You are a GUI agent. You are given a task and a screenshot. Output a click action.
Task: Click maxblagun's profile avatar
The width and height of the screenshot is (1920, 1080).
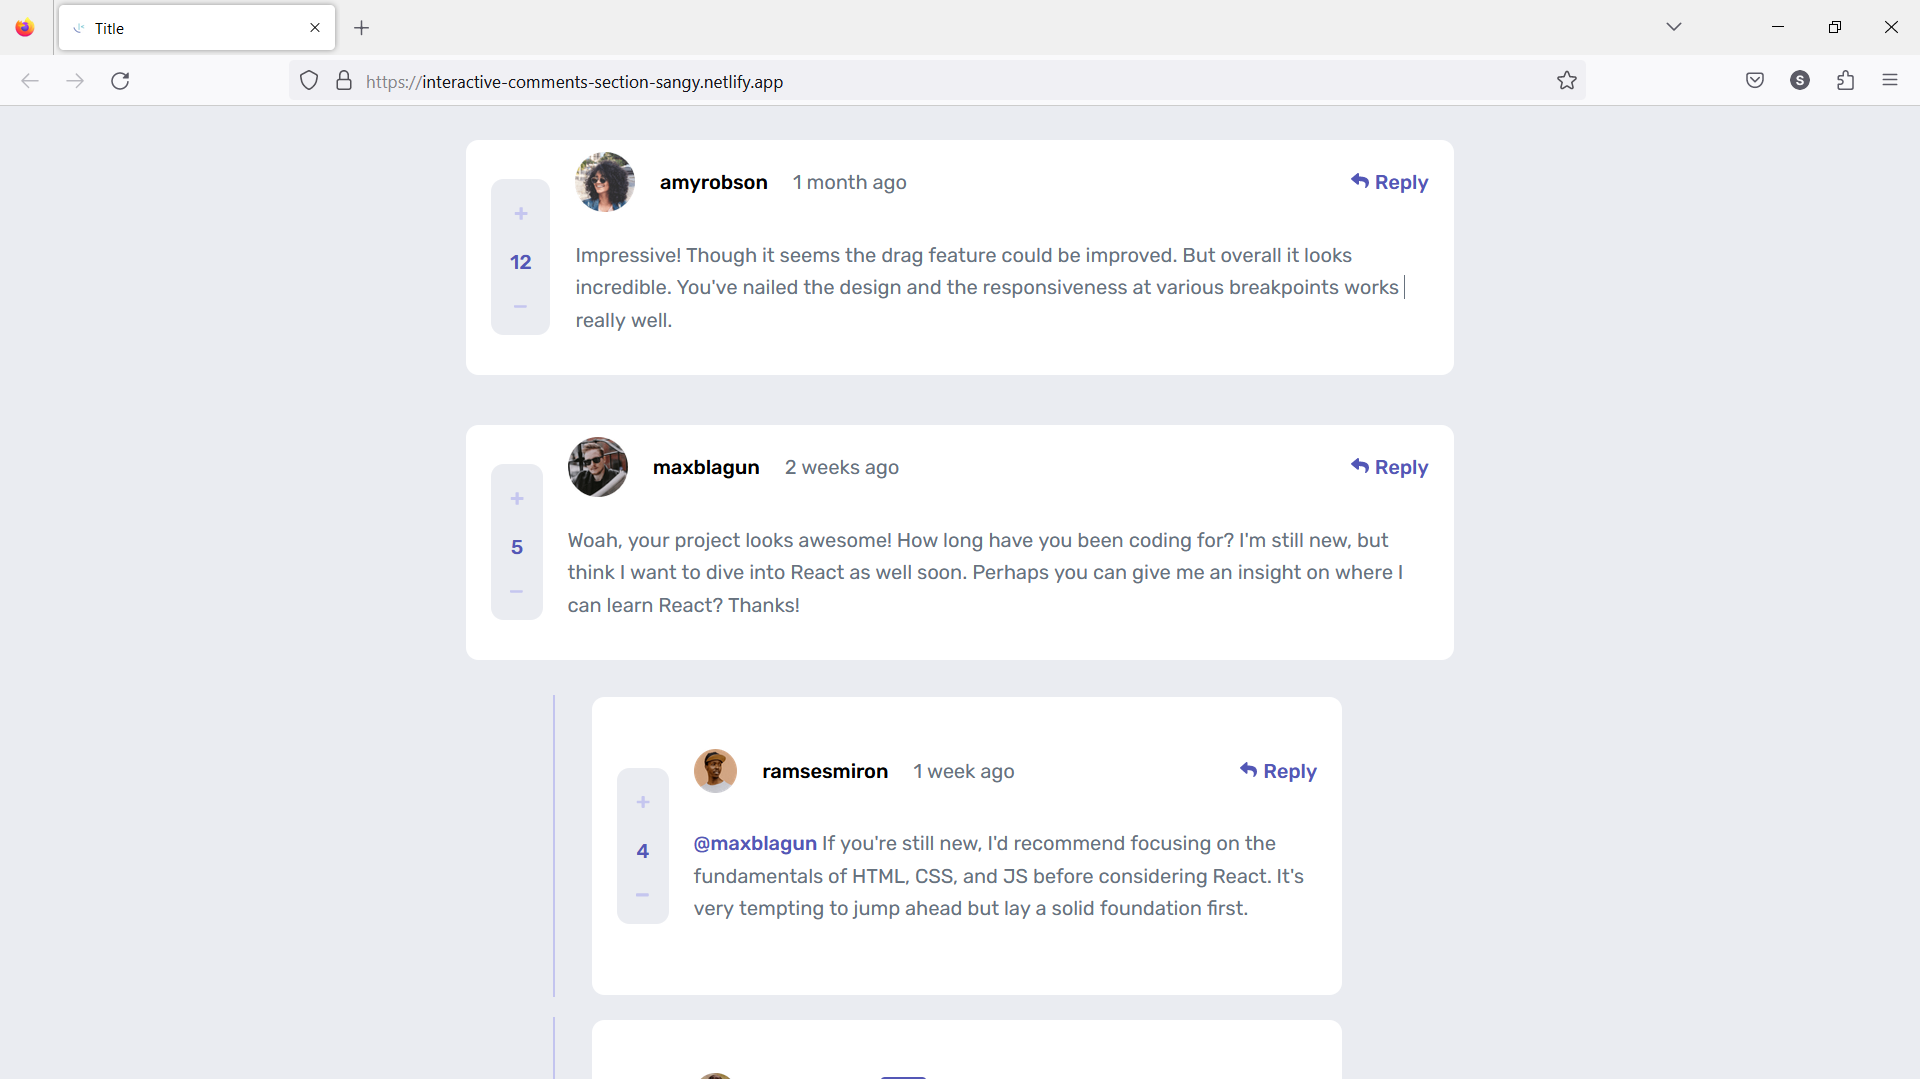597,467
